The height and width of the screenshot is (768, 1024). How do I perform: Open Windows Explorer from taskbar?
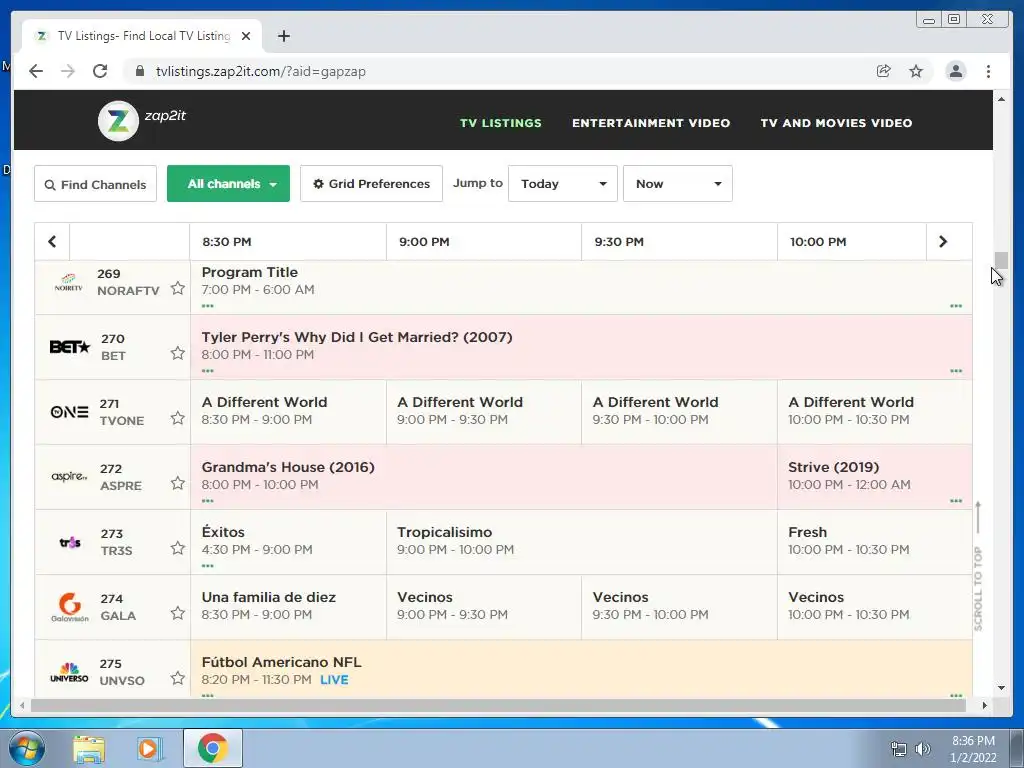click(x=89, y=749)
